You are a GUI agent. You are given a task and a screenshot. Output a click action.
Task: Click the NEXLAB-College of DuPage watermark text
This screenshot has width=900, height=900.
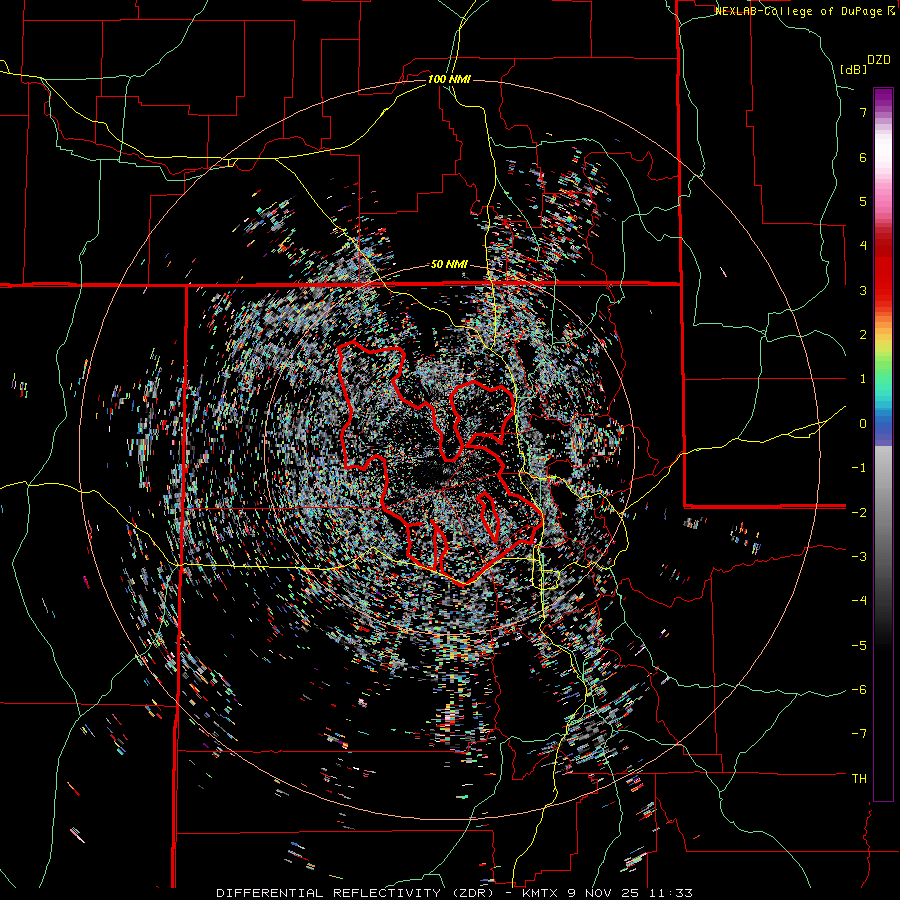(x=801, y=11)
